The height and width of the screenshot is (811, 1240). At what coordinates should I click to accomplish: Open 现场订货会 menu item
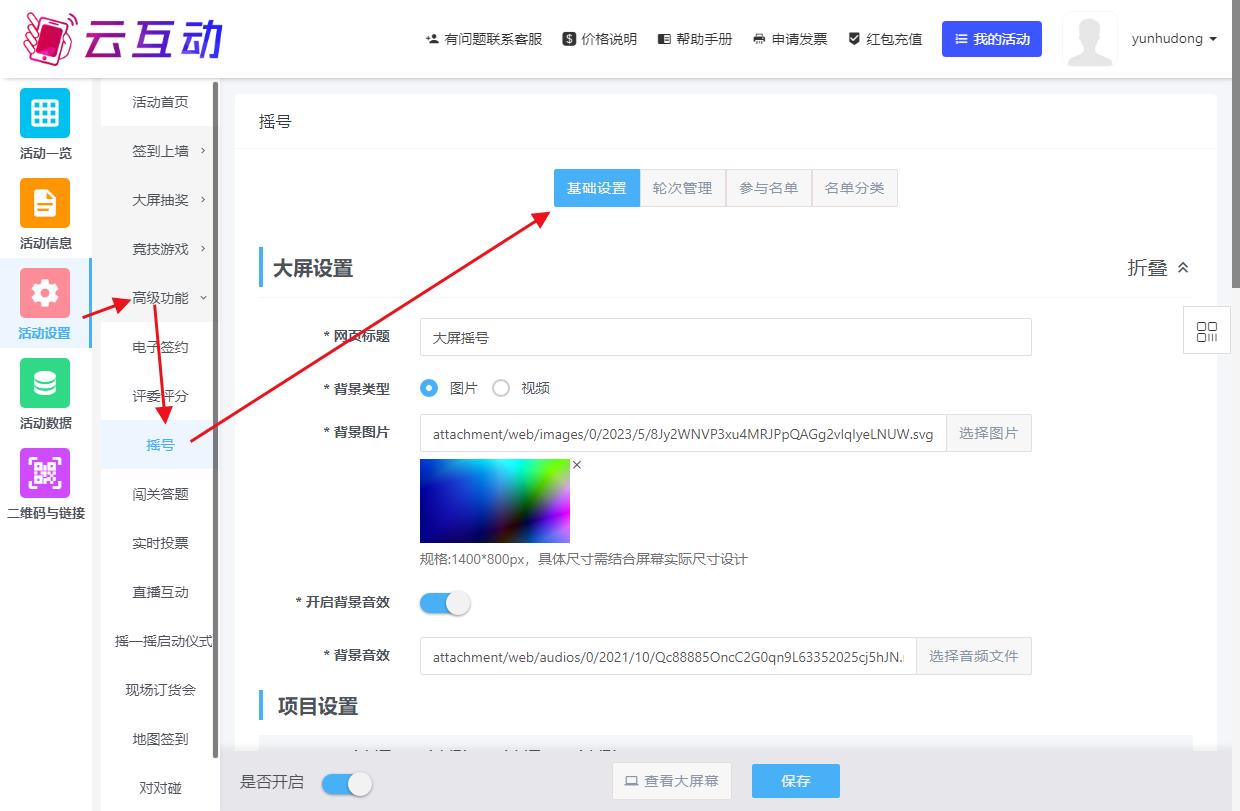[x=160, y=690]
